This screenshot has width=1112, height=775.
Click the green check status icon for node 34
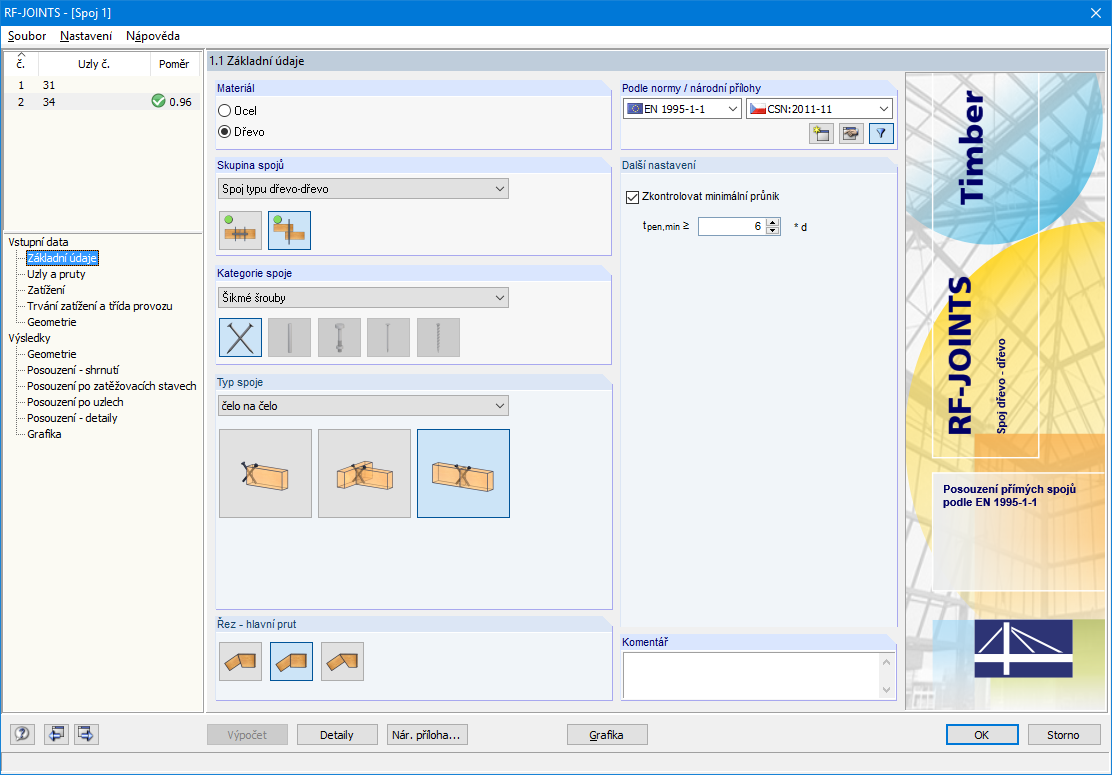click(158, 101)
